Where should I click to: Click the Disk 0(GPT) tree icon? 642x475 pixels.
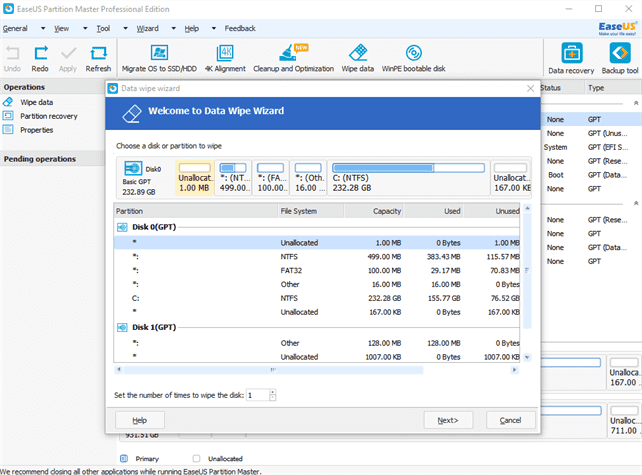122,227
